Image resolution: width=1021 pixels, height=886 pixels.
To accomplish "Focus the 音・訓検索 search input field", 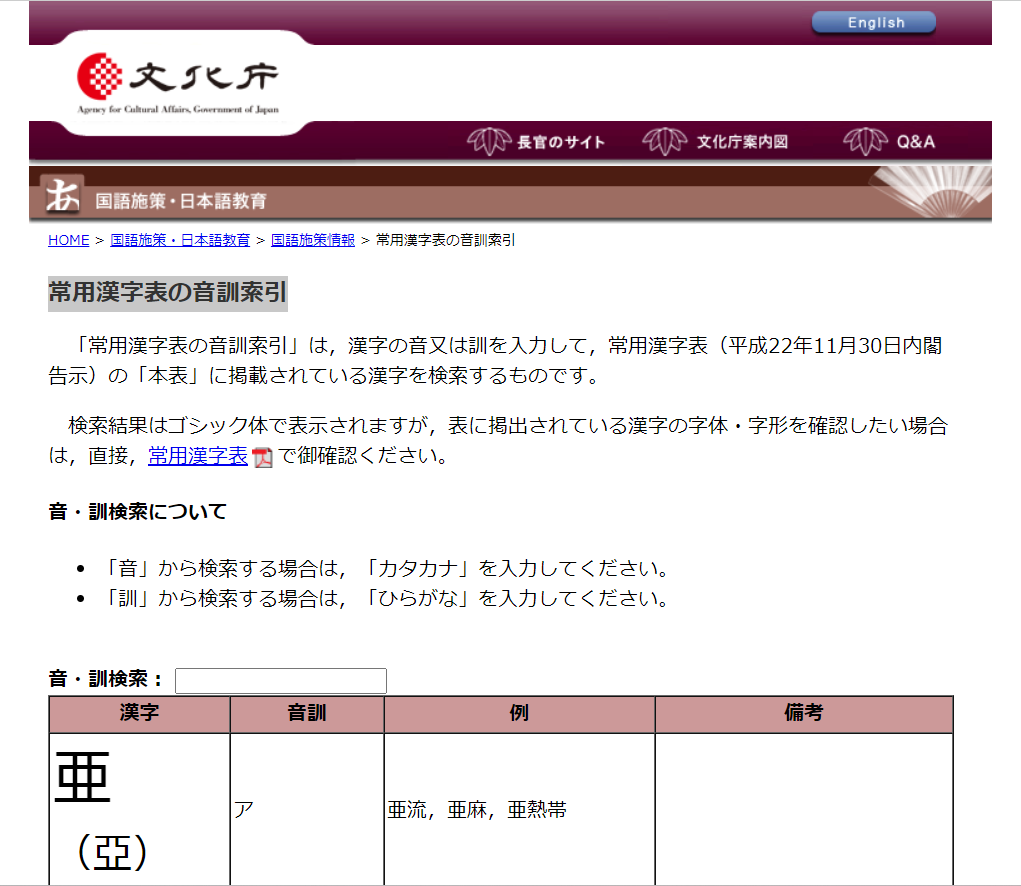I will (281, 680).
